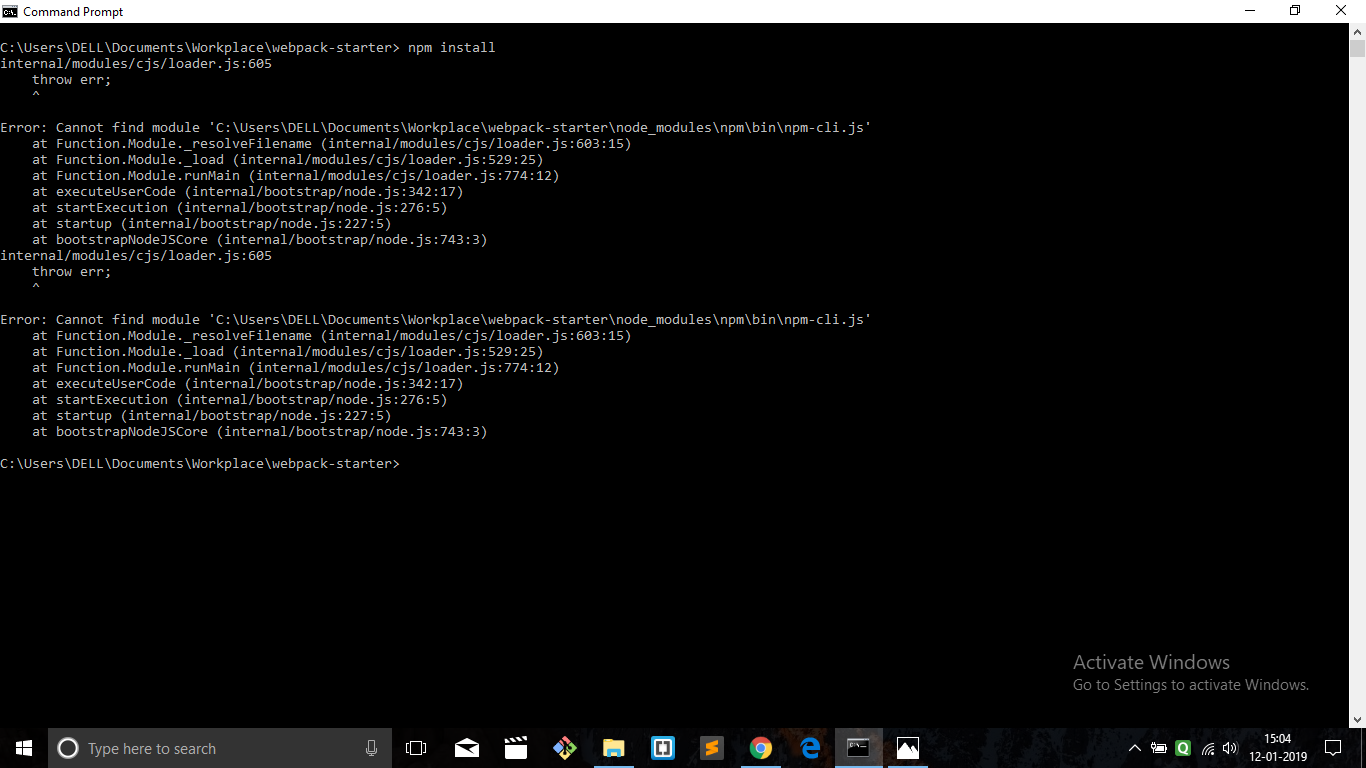The height and width of the screenshot is (768, 1366).
Task: Click the microphone icon in the search box
Action: (372, 748)
